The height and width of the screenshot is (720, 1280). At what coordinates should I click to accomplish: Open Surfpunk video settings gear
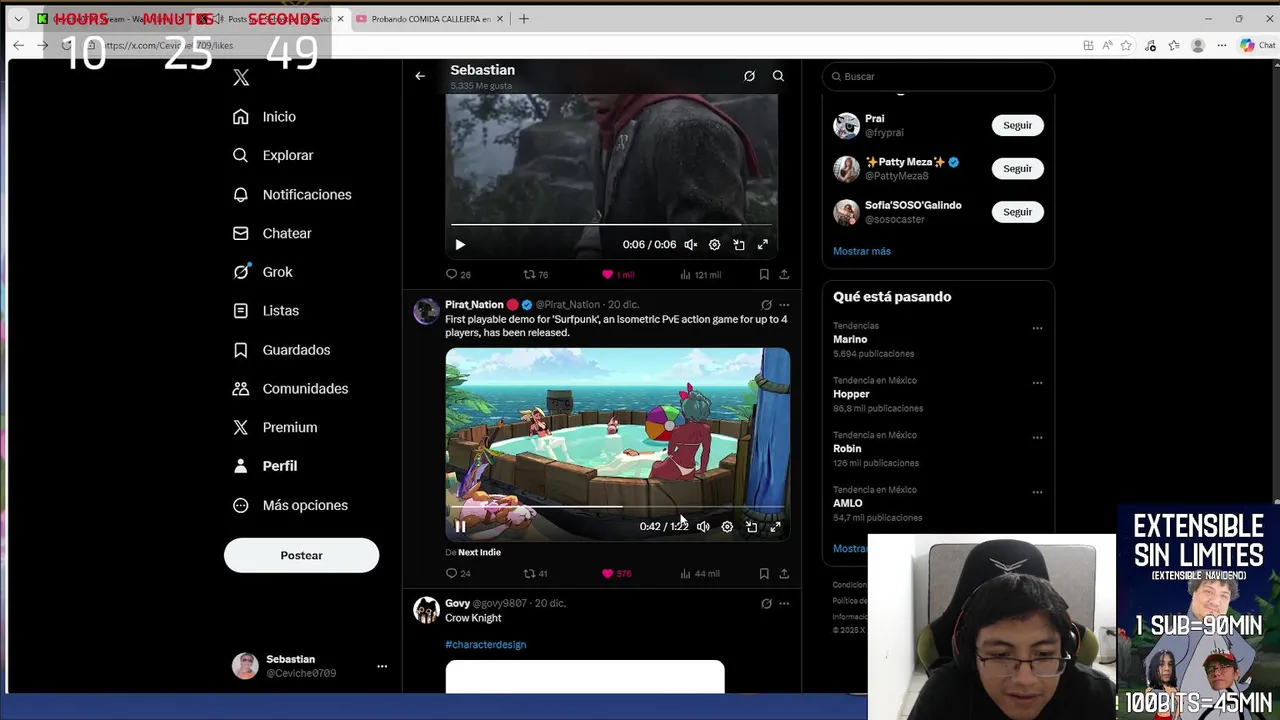[727, 526]
